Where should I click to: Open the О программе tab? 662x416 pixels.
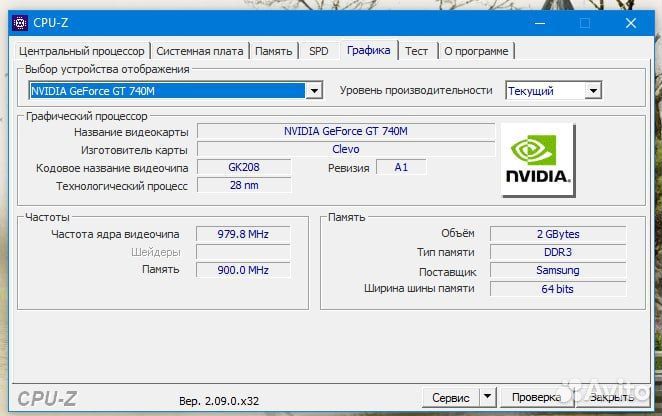476,51
